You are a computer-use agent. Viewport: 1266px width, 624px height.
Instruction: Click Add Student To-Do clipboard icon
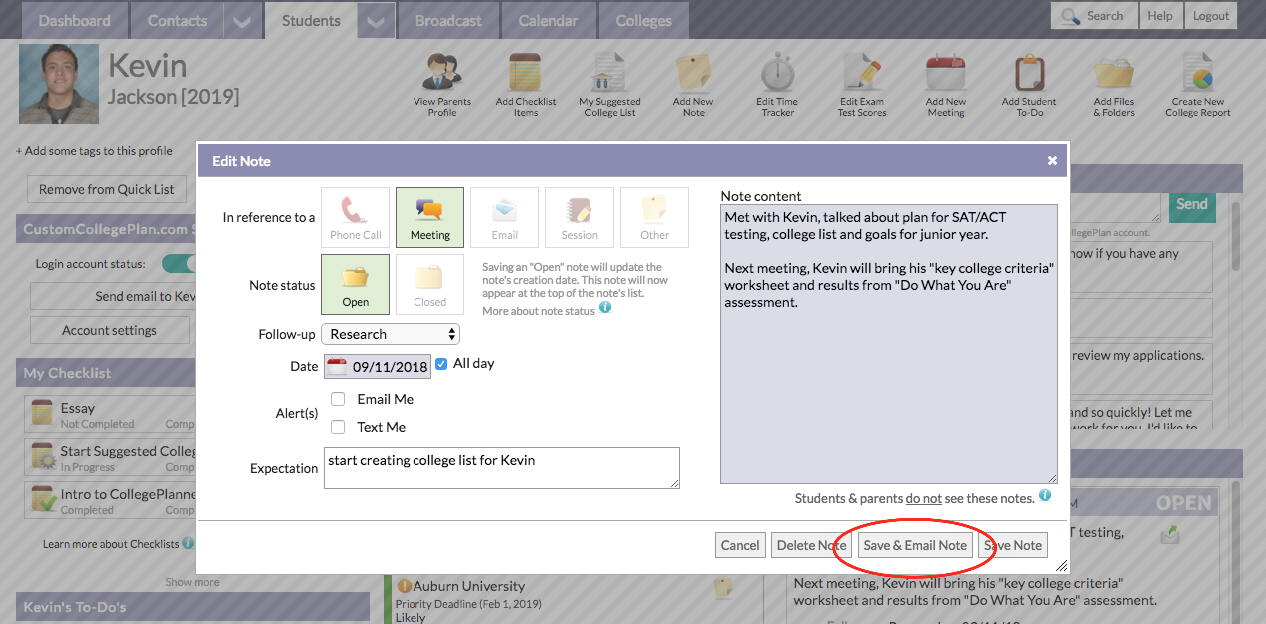(x=1029, y=72)
